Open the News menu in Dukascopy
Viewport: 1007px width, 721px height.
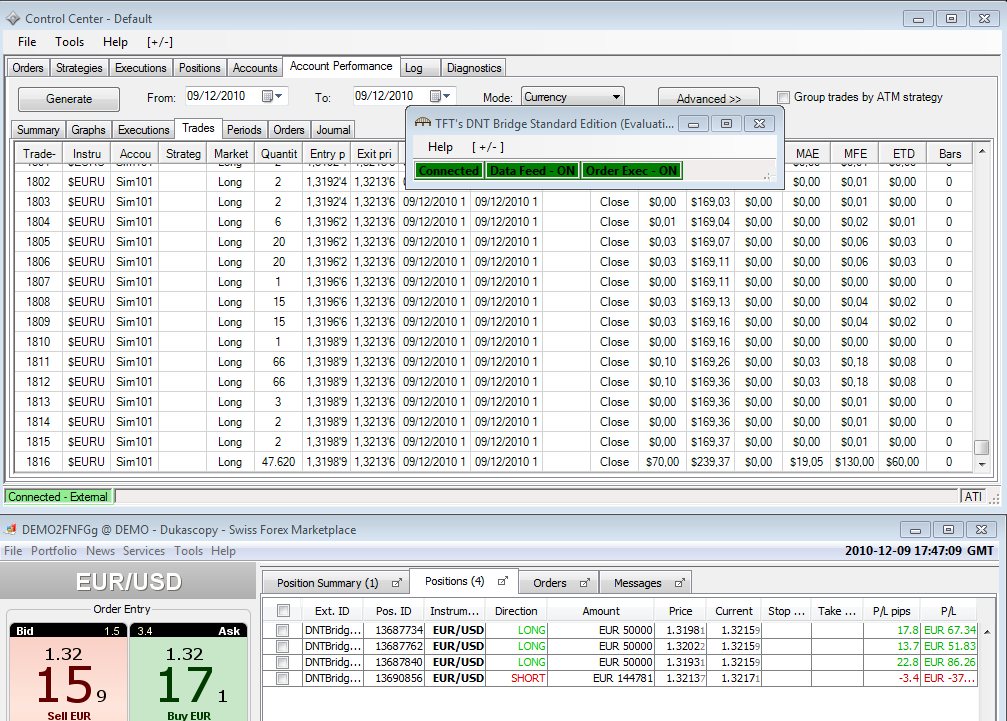tap(100, 551)
